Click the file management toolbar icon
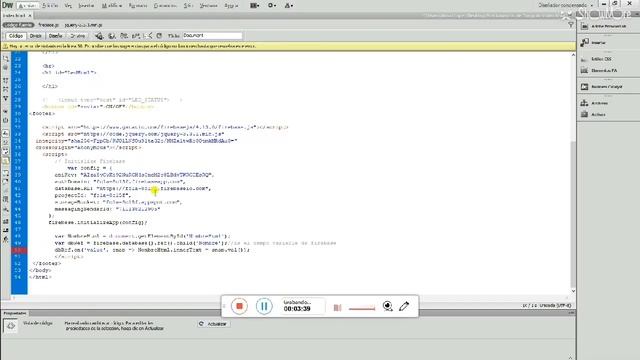640x360 pixels. click(x=124, y=36)
